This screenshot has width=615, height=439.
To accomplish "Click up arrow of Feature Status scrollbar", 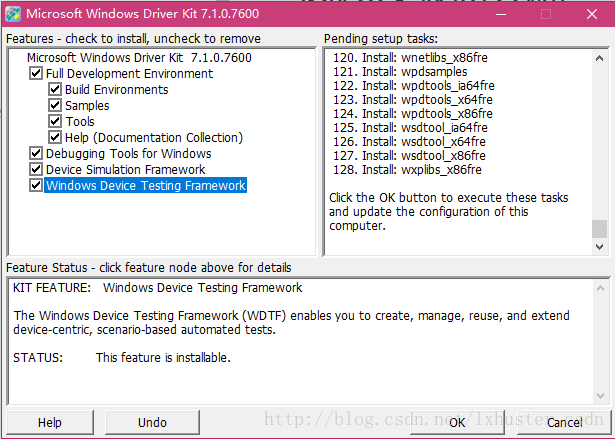I will point(600,288).
